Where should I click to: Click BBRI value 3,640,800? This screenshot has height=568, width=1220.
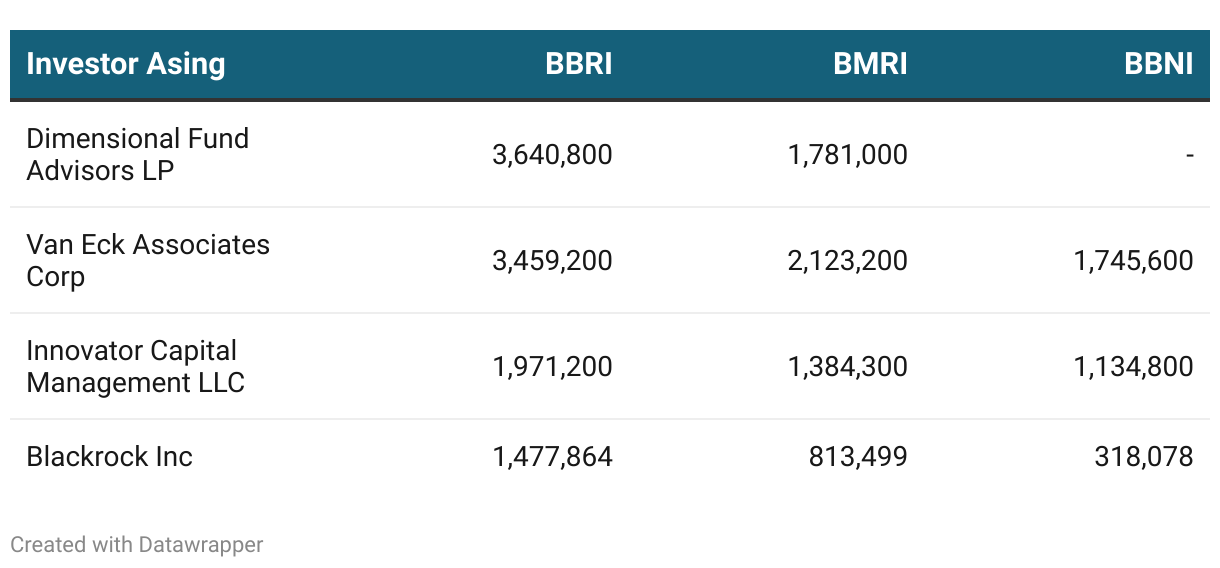[x=552, y=155]
